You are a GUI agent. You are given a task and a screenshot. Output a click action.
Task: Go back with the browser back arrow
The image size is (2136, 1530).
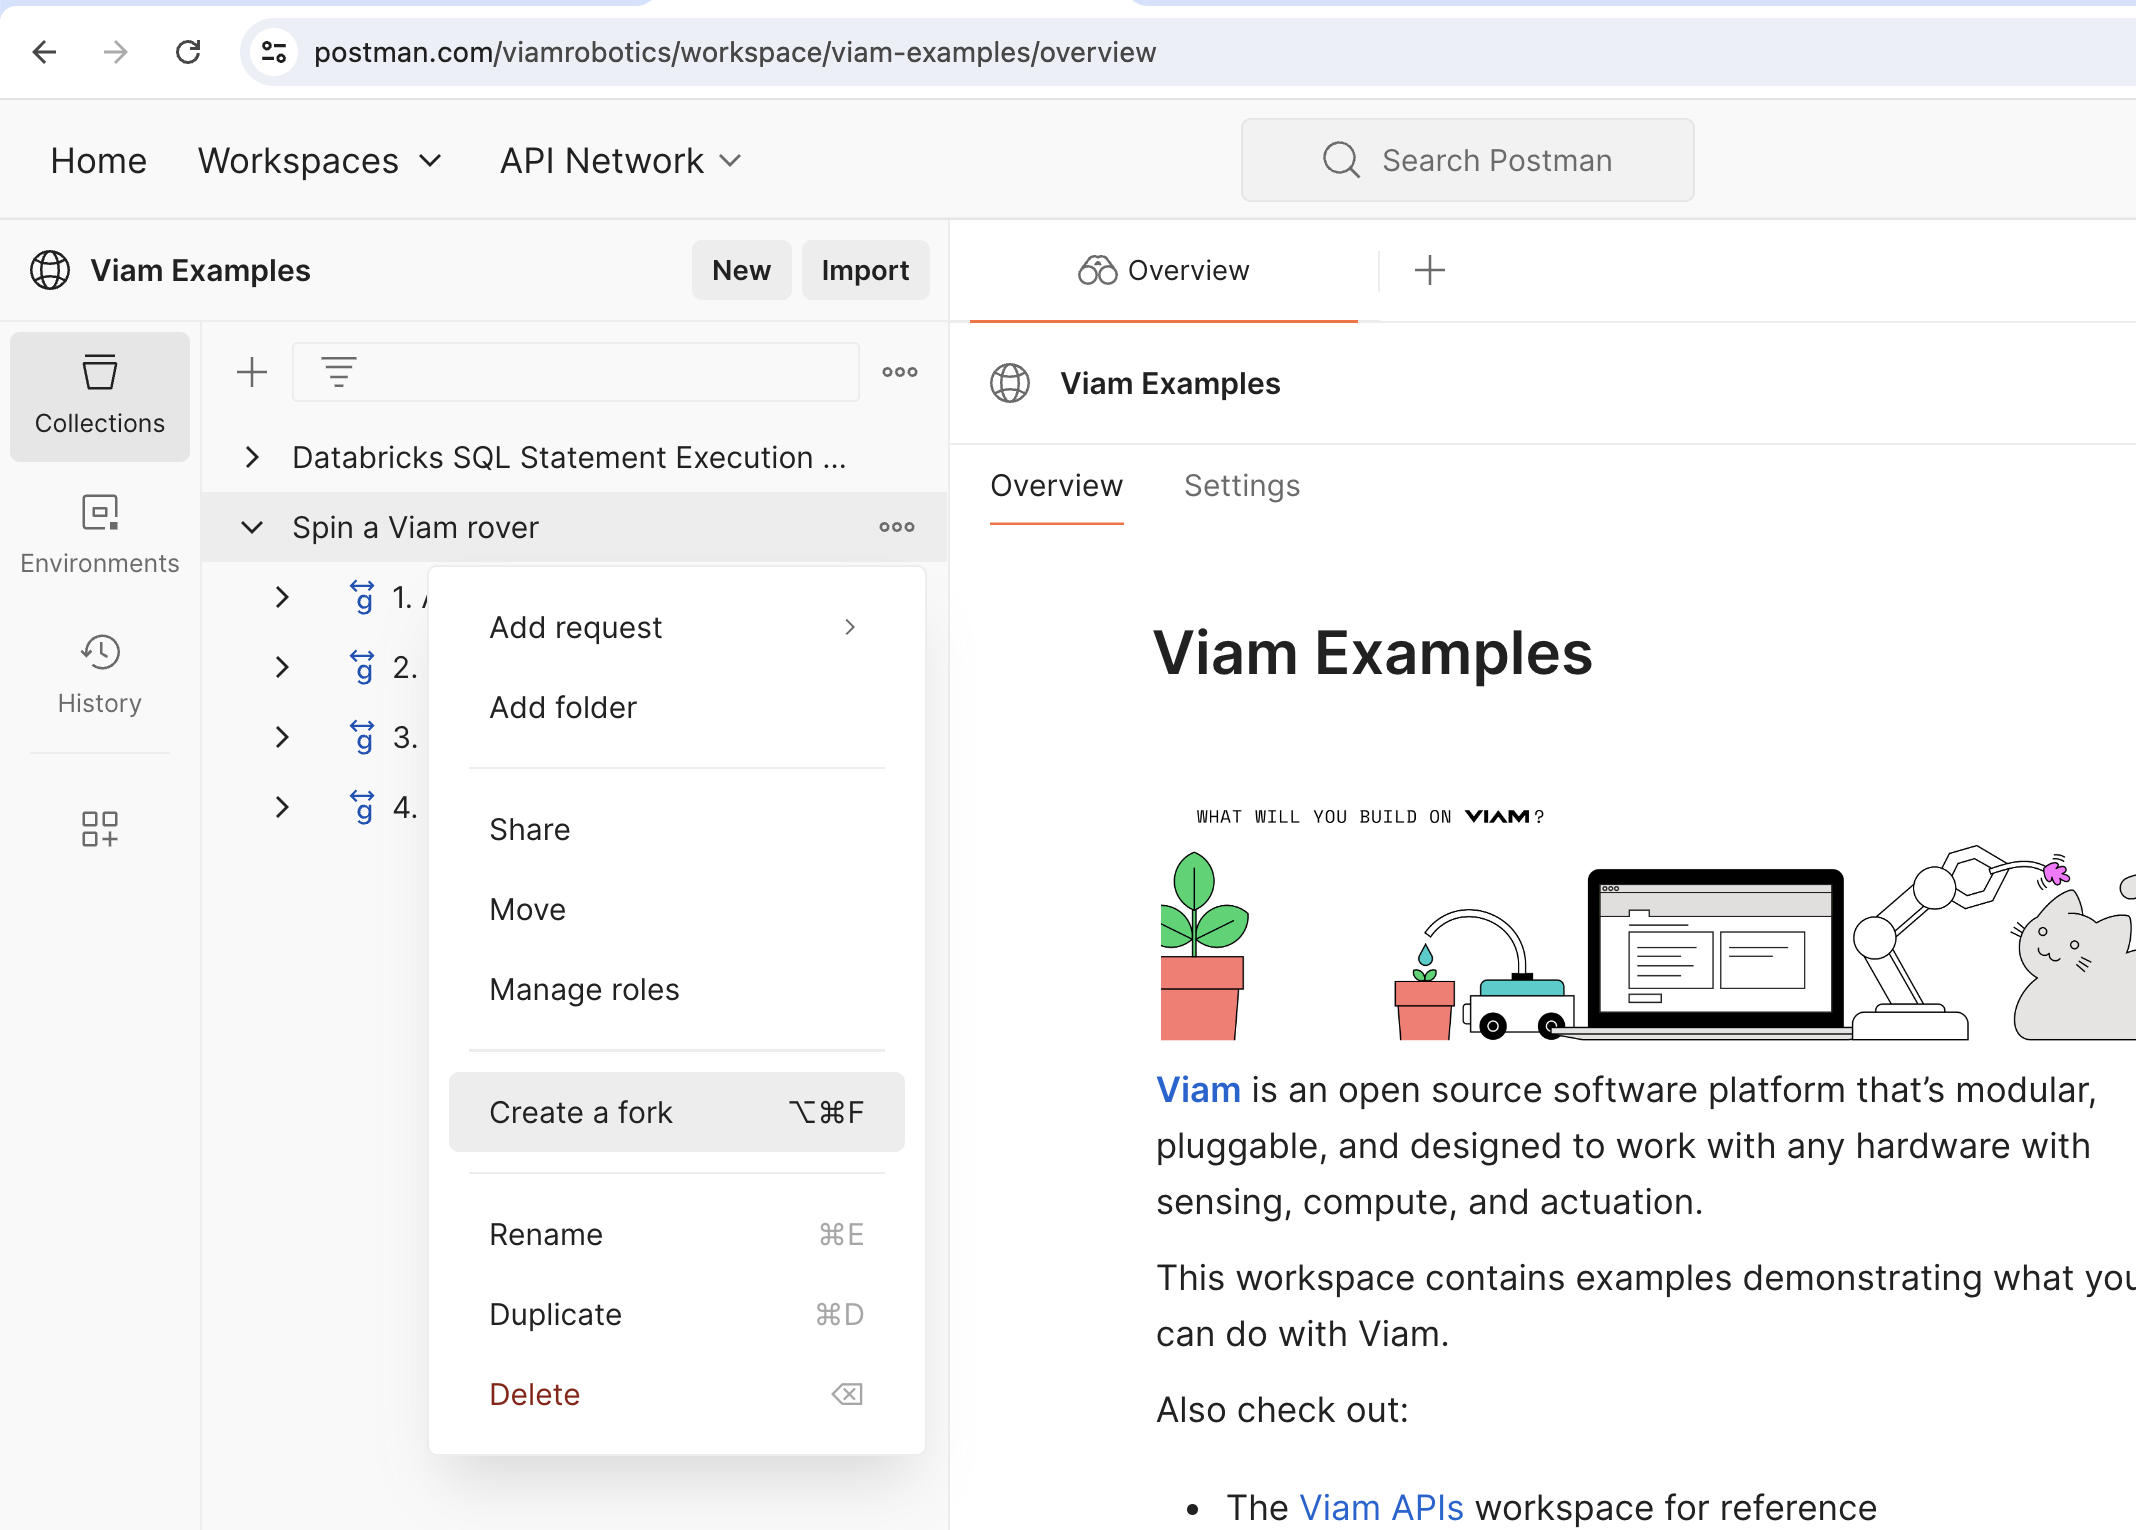click(44, 52)
